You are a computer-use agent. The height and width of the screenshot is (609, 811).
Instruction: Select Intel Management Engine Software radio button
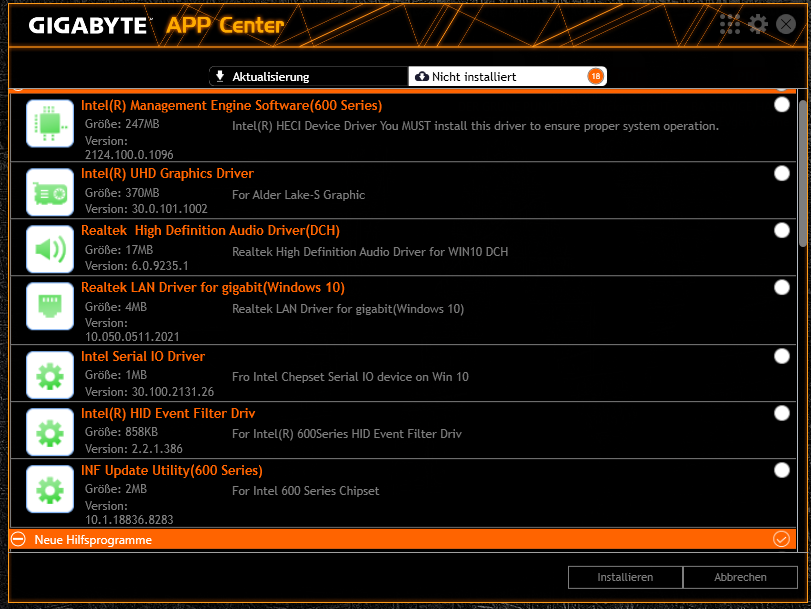pos(782,105)
